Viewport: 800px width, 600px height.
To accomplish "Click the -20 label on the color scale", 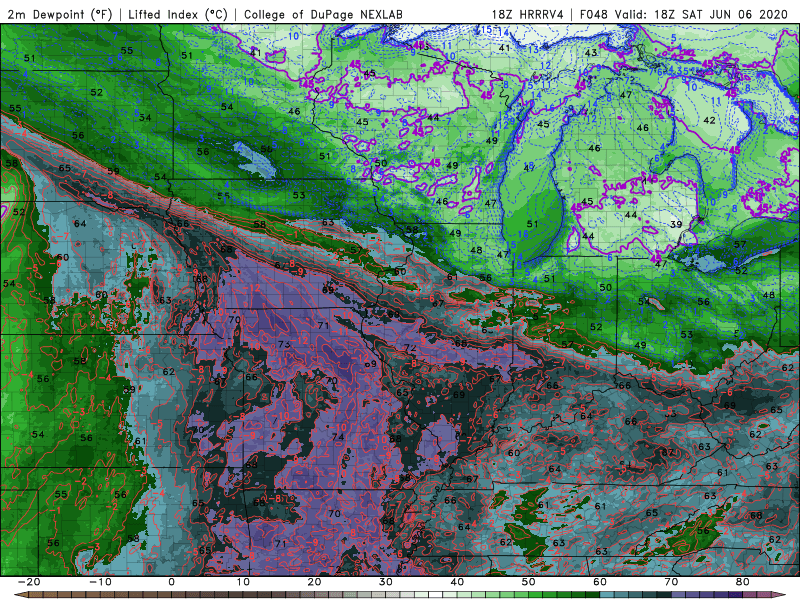I will point(29,582).
